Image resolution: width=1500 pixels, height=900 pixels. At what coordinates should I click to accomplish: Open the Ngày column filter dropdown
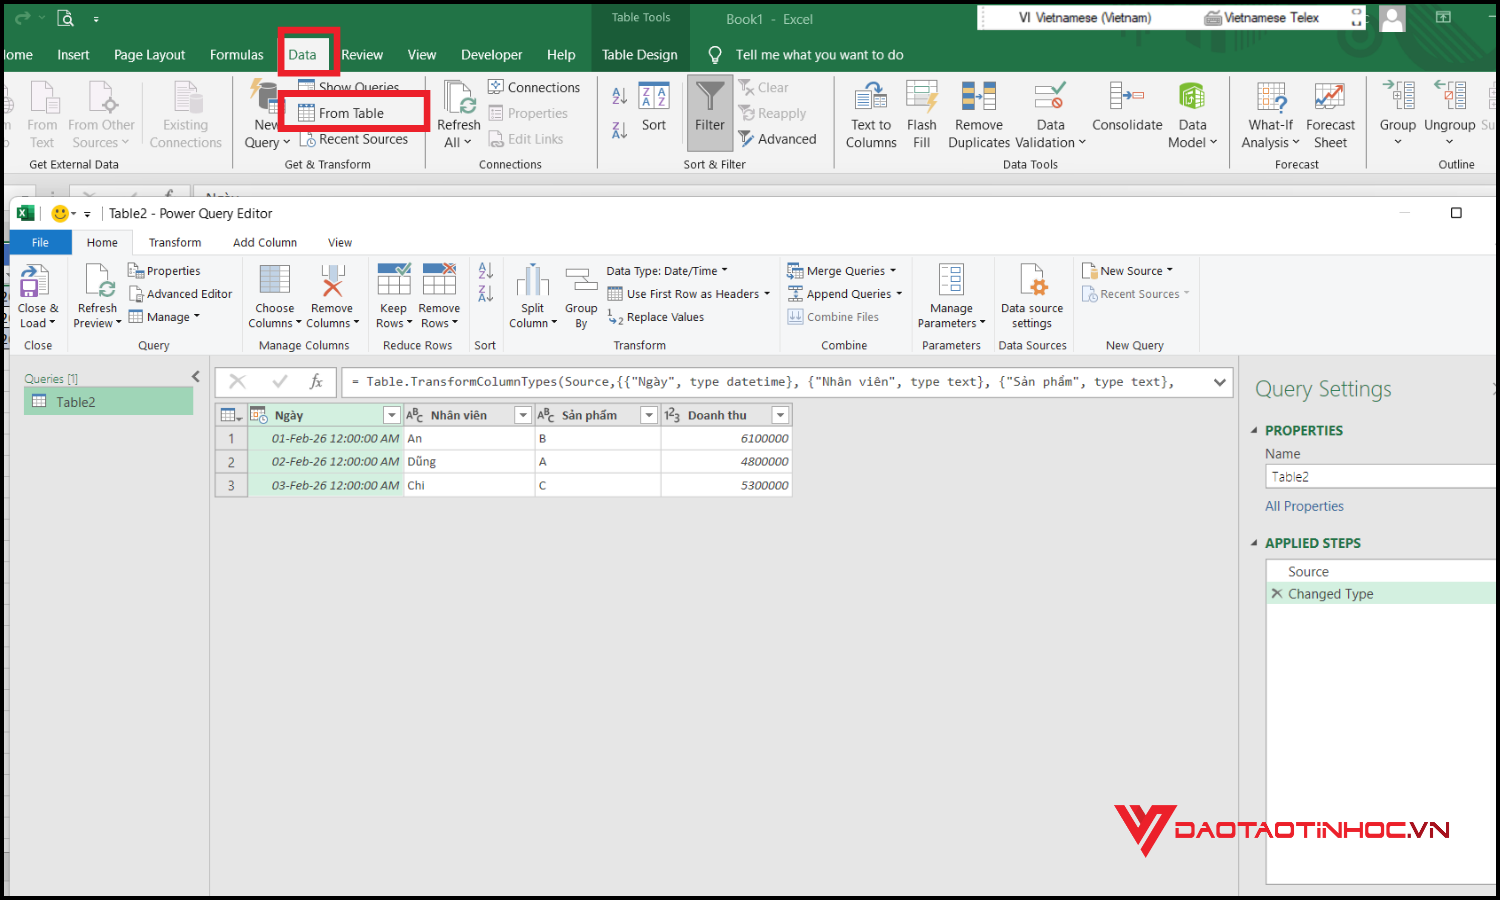point(391,414)
